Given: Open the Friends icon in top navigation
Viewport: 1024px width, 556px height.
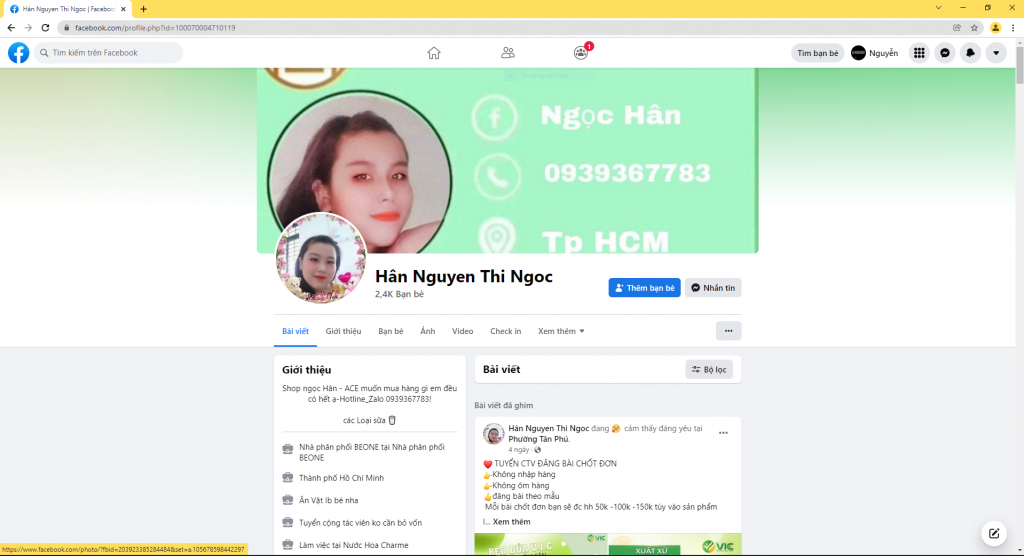Looking at the screenshot, I should pyautogui.click(x=507, y=53).
